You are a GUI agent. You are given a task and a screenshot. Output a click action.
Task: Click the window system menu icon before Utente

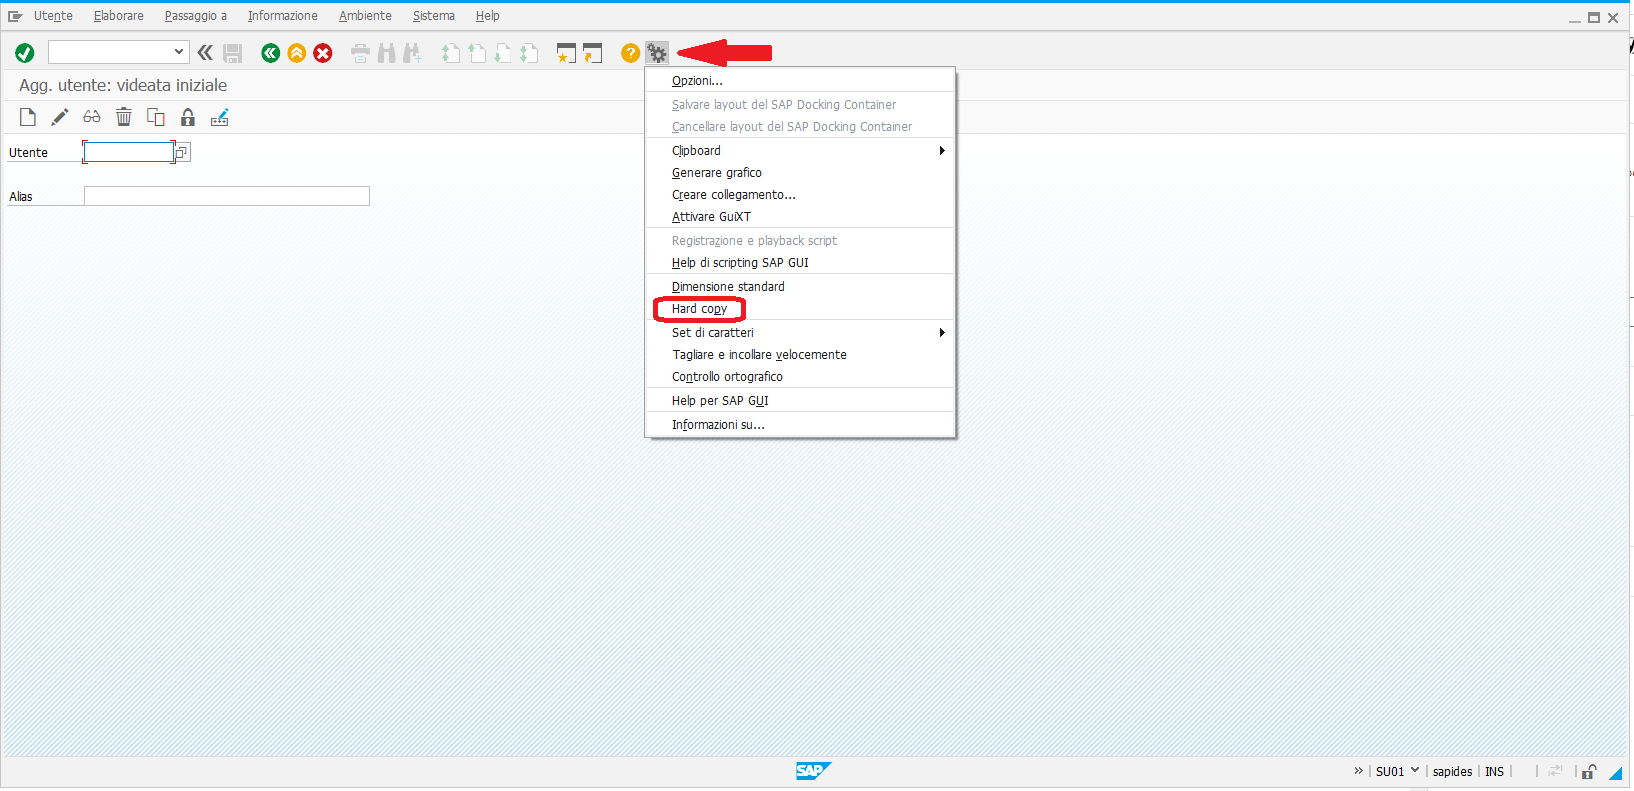pyautogui.click(x=15, y=16)
